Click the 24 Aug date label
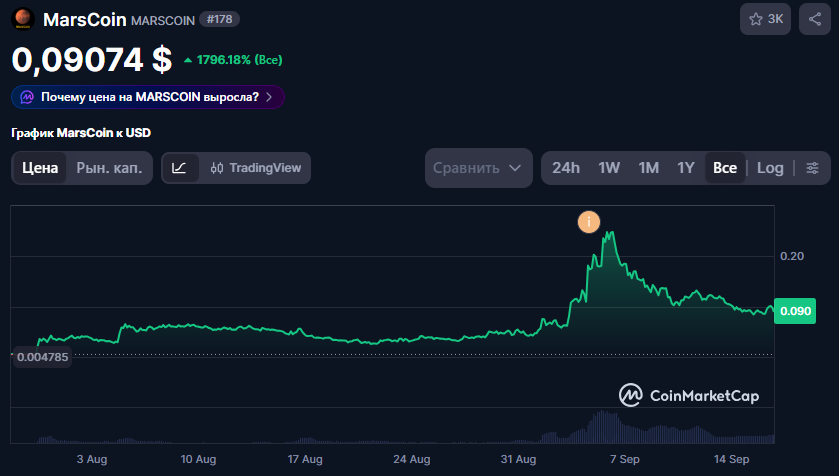This screenshot has height=476, width=839. 411,459
